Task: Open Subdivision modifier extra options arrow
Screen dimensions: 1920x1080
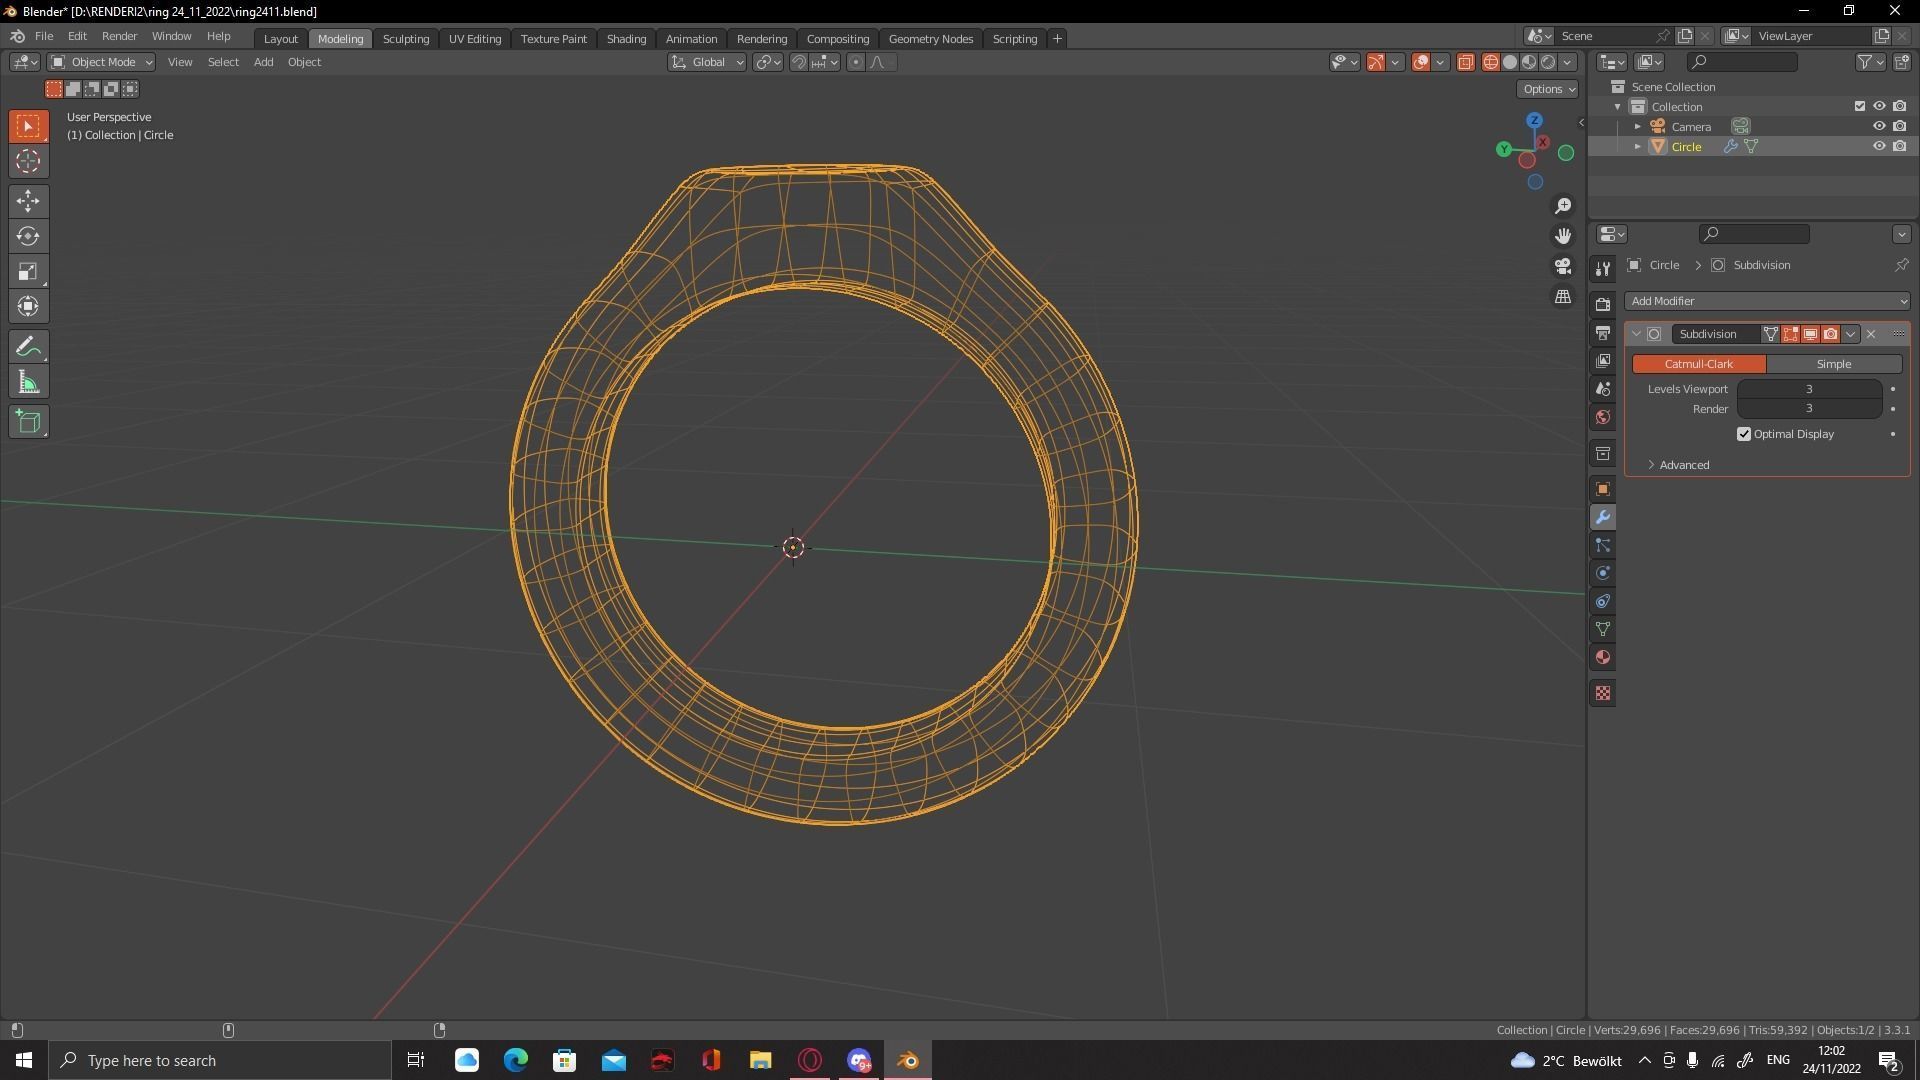Action: (1851, 334)
